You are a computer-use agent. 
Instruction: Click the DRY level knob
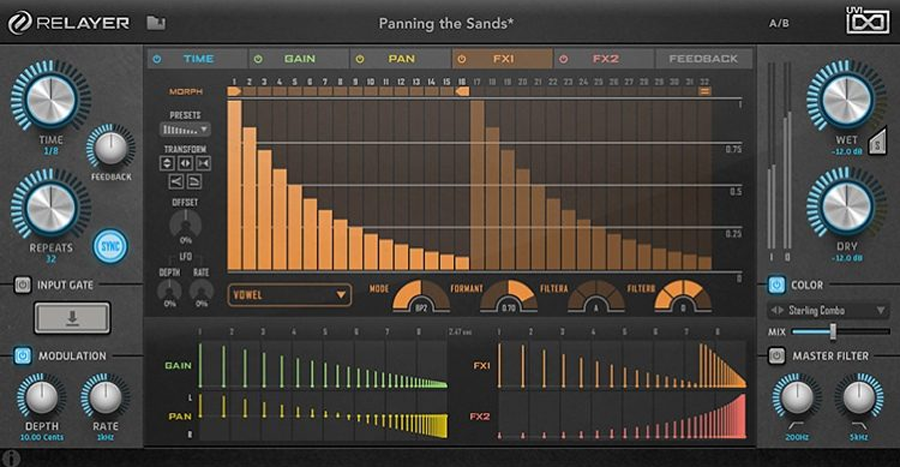[x=846, y=205]
